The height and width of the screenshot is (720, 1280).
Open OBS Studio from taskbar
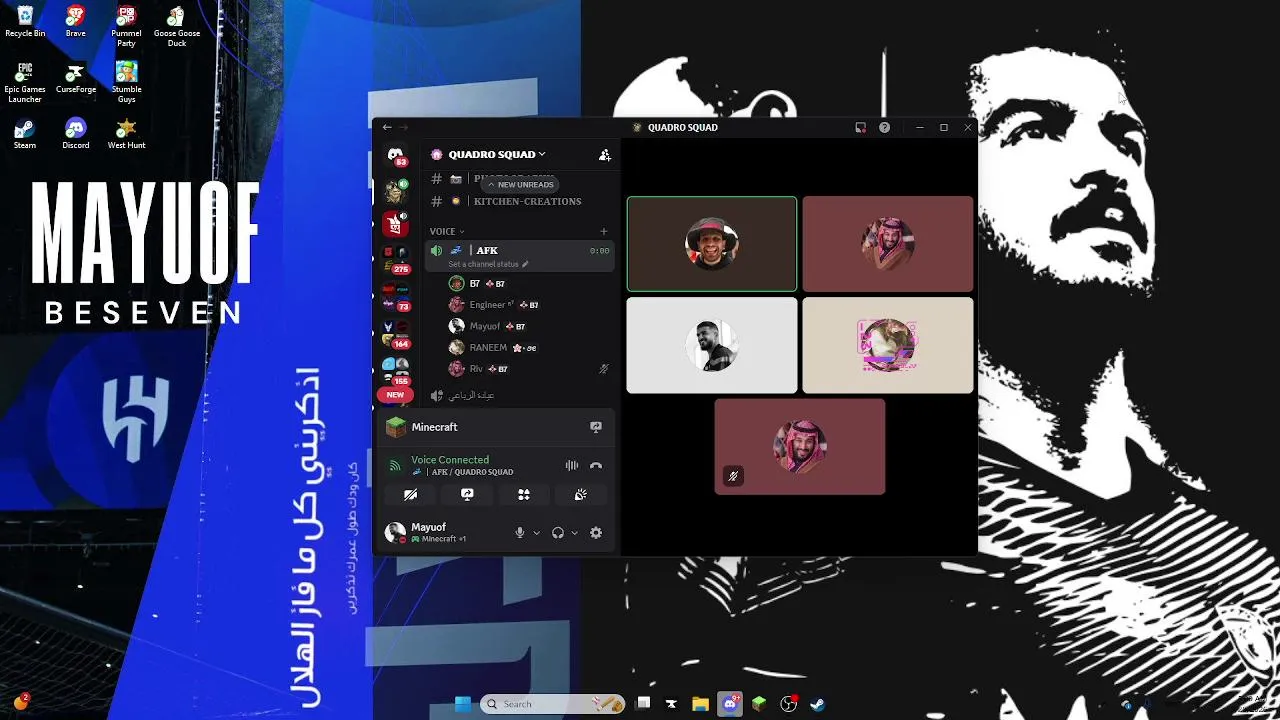(788, 704)
